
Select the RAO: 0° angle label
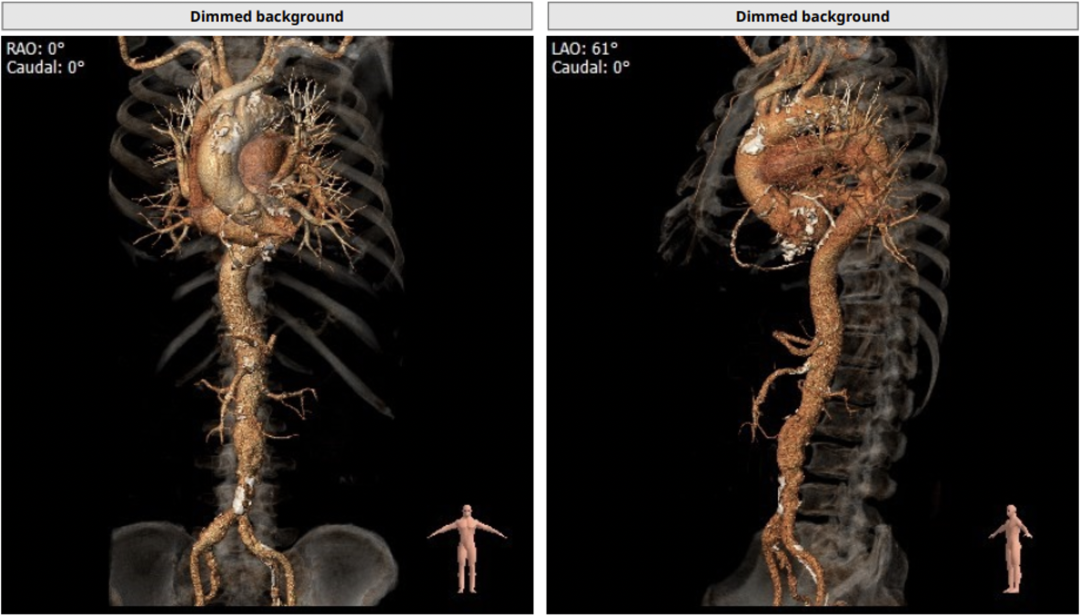(36, 48)
